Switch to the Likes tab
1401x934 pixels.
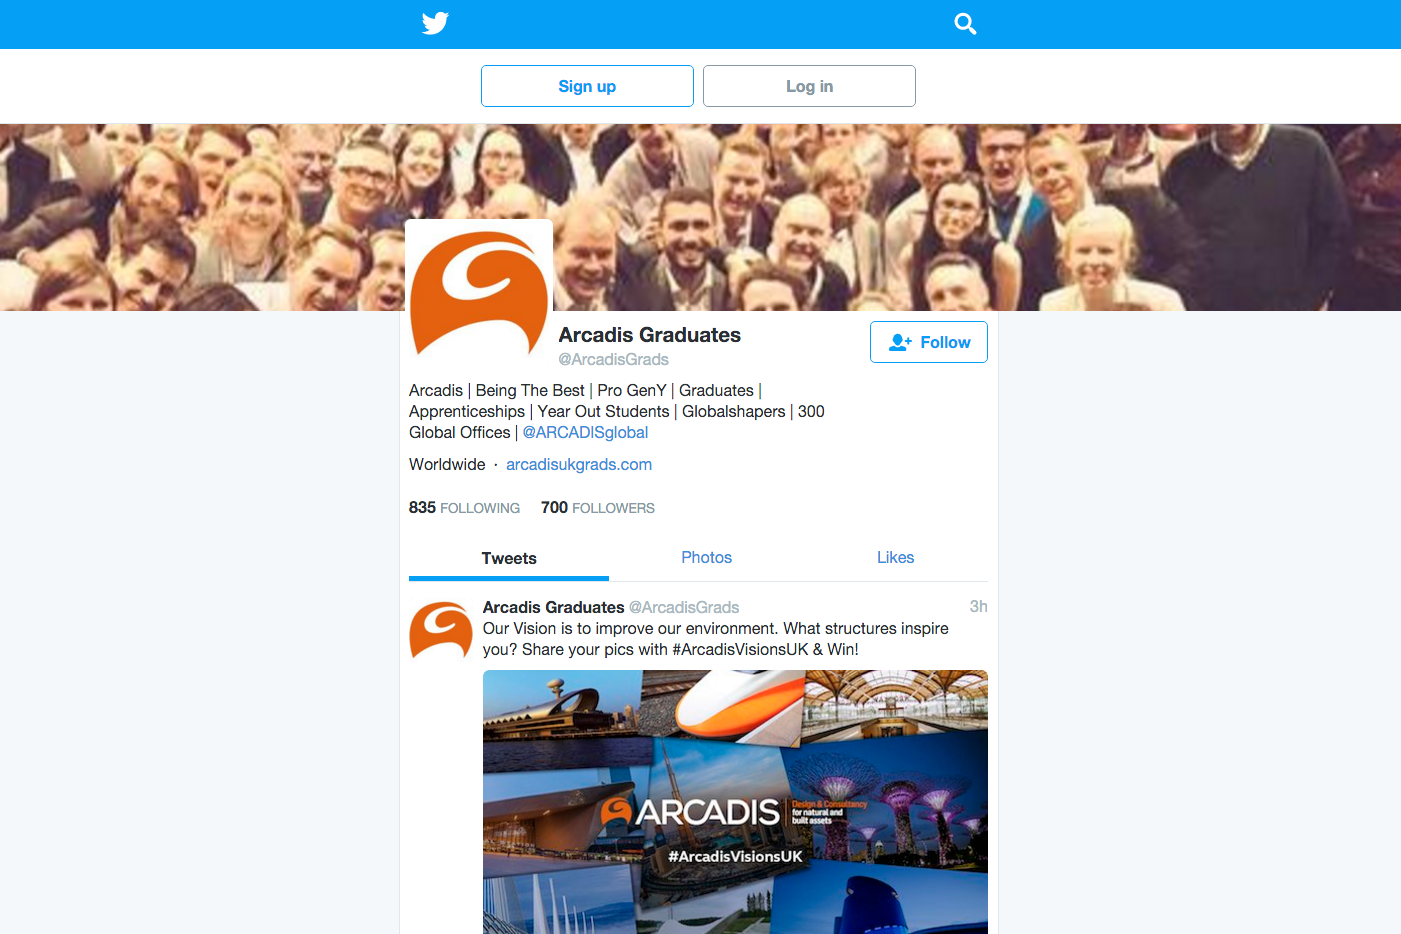[x=895, y=558]
